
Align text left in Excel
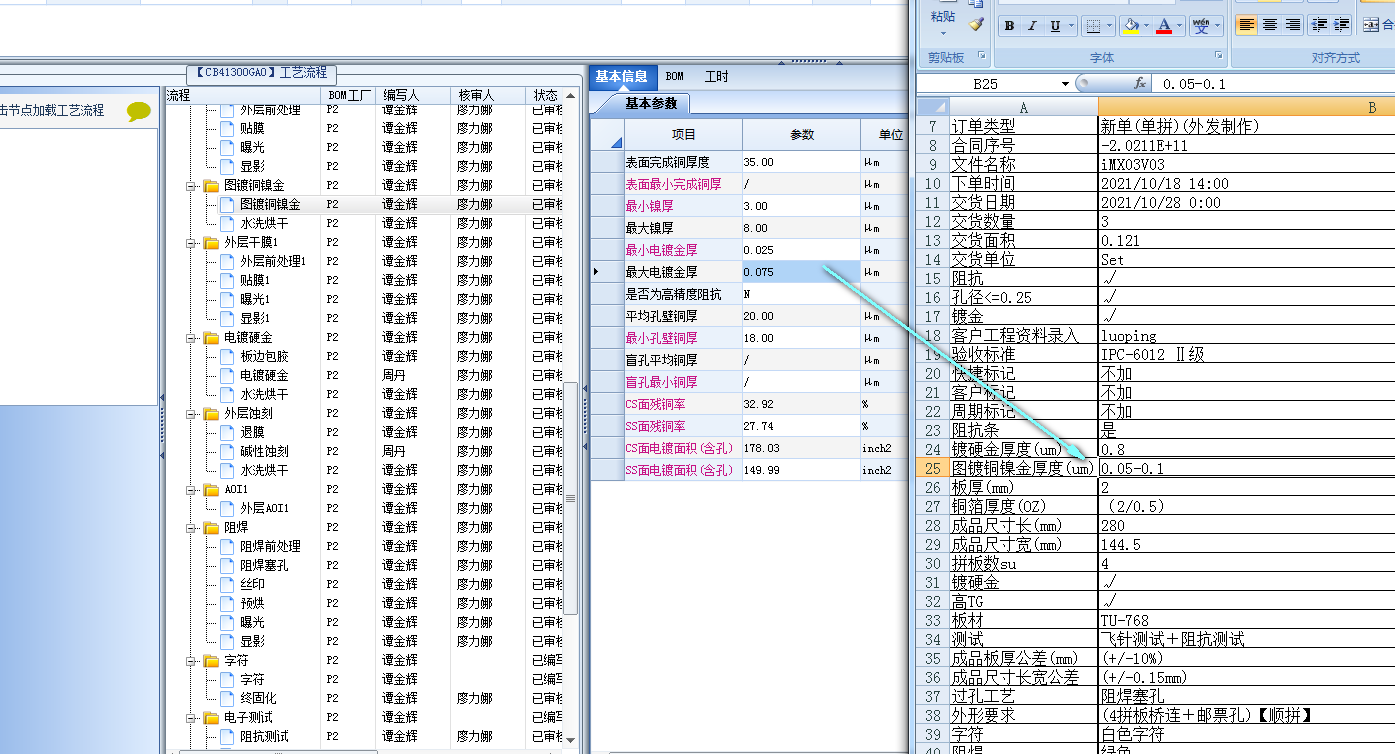(1247, 26)
